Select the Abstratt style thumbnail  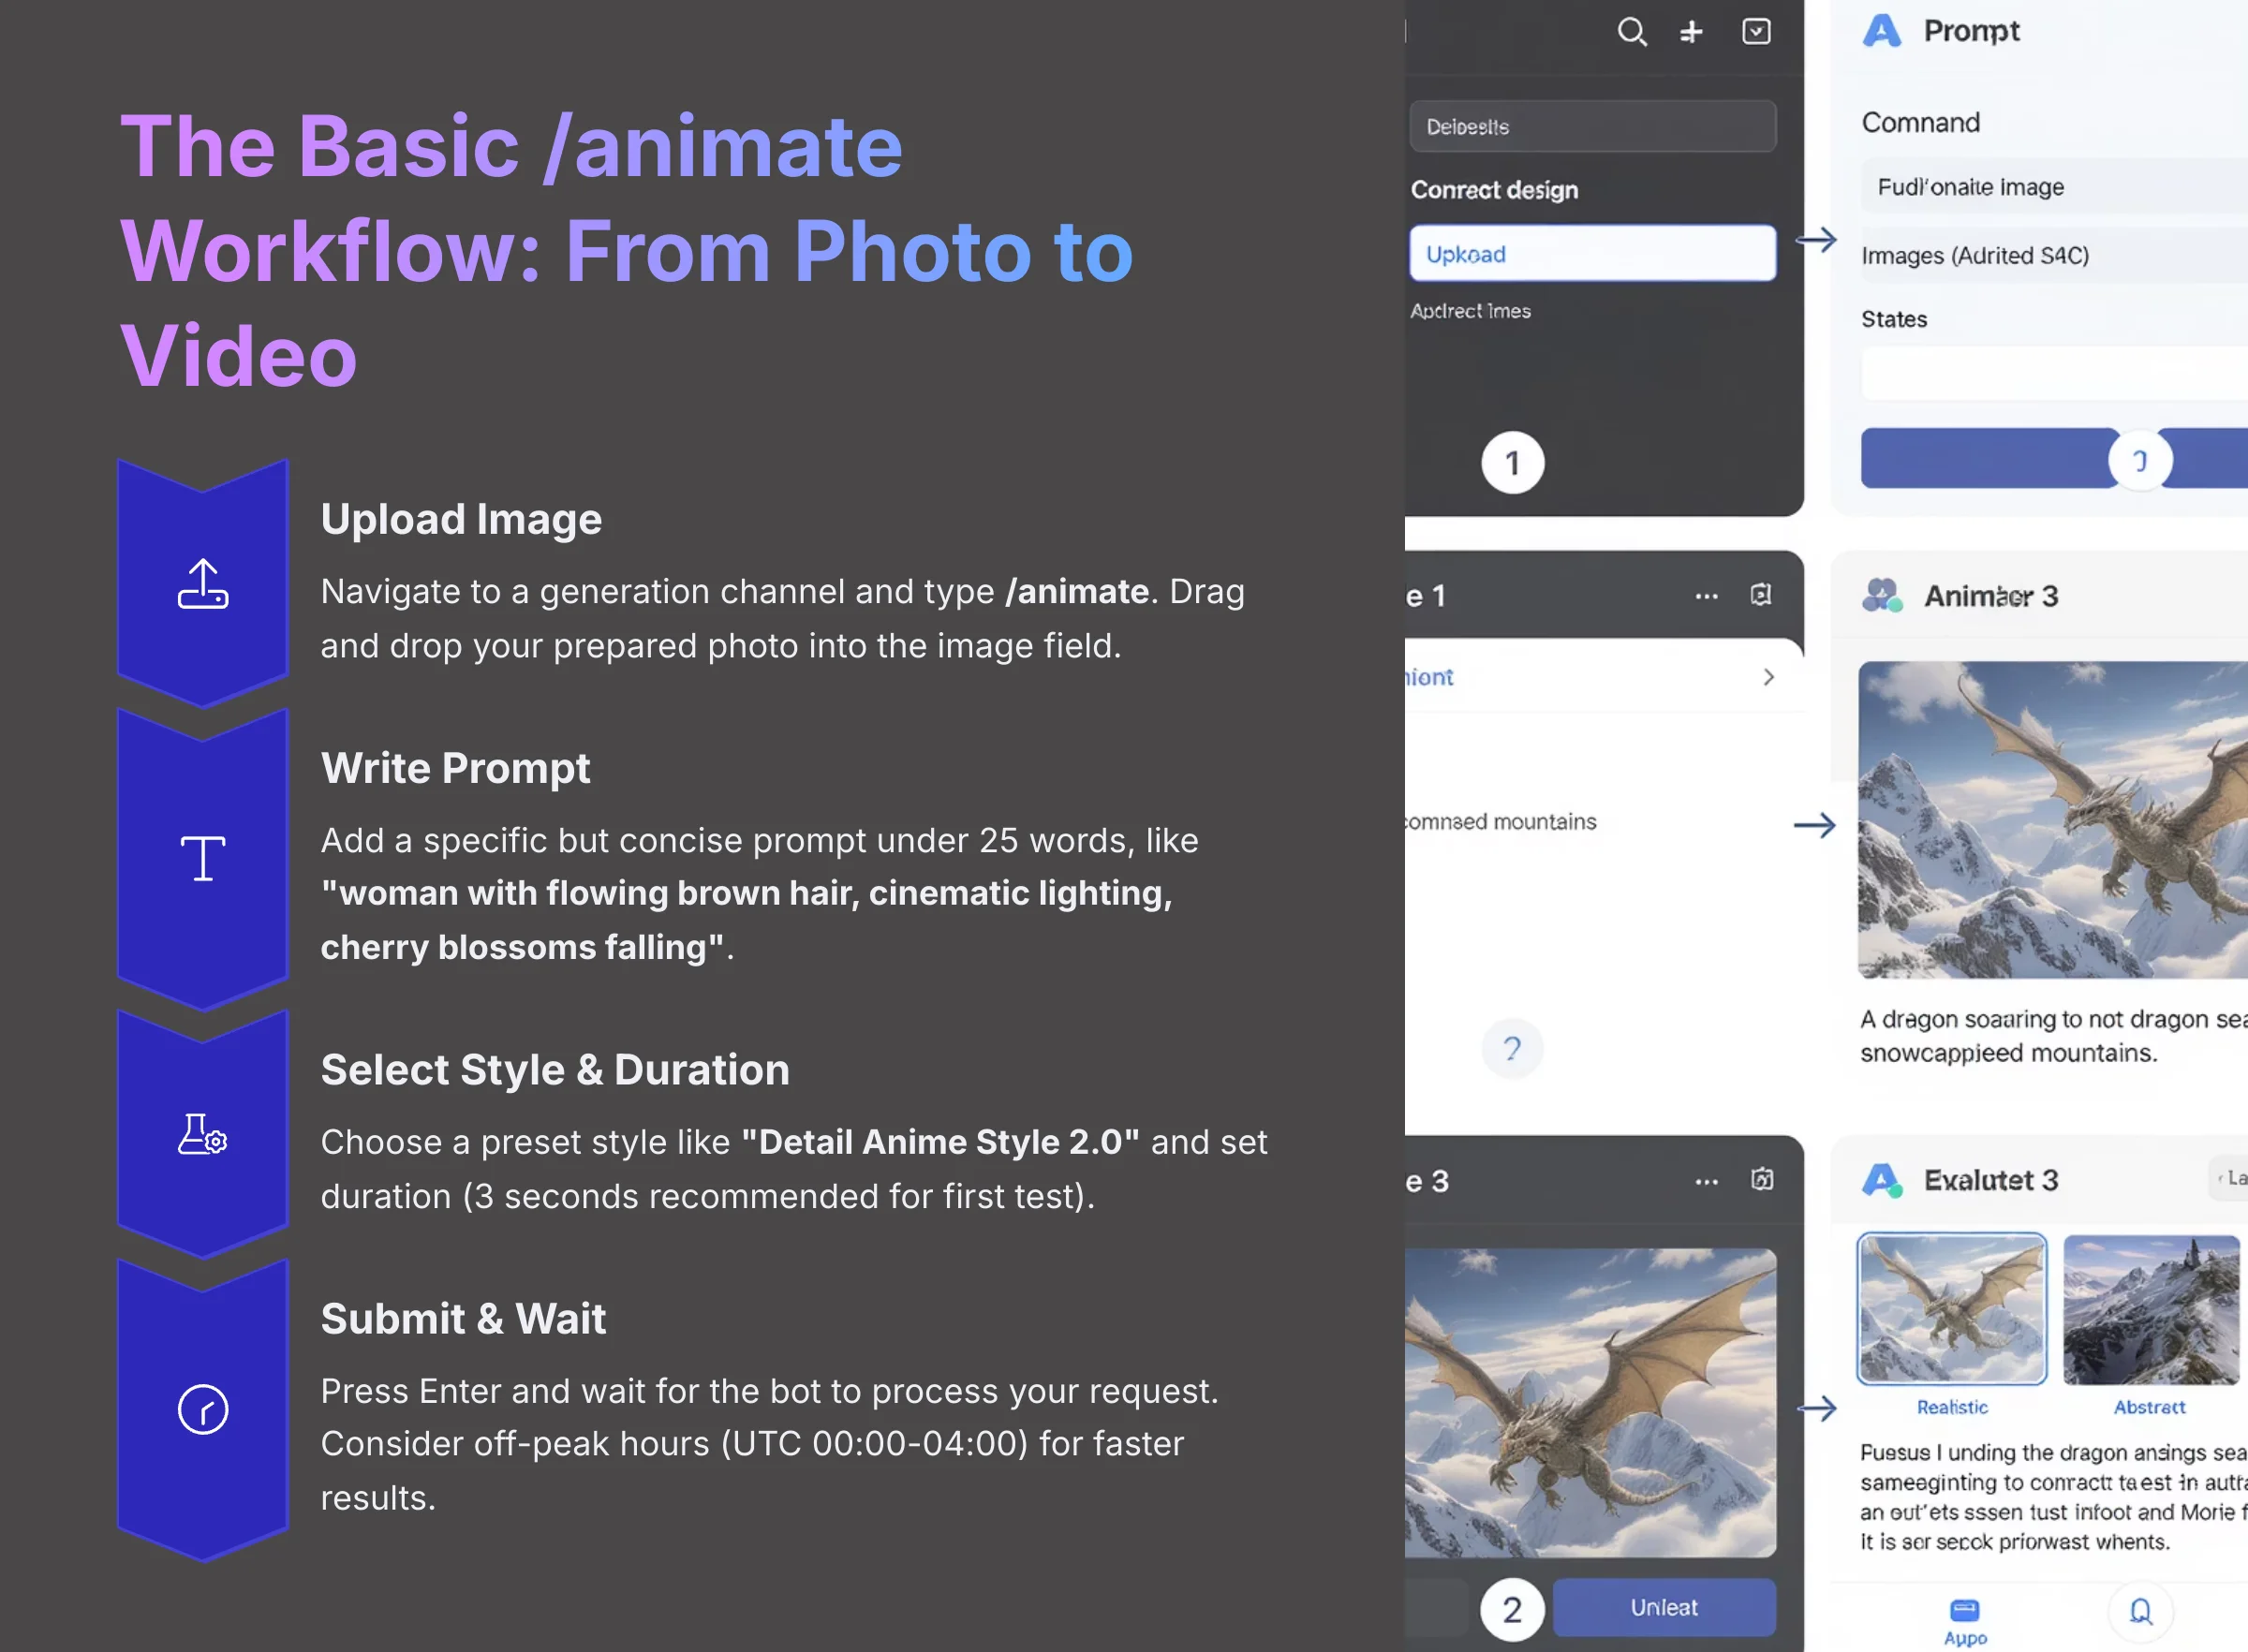(x=2150, y=1309)
